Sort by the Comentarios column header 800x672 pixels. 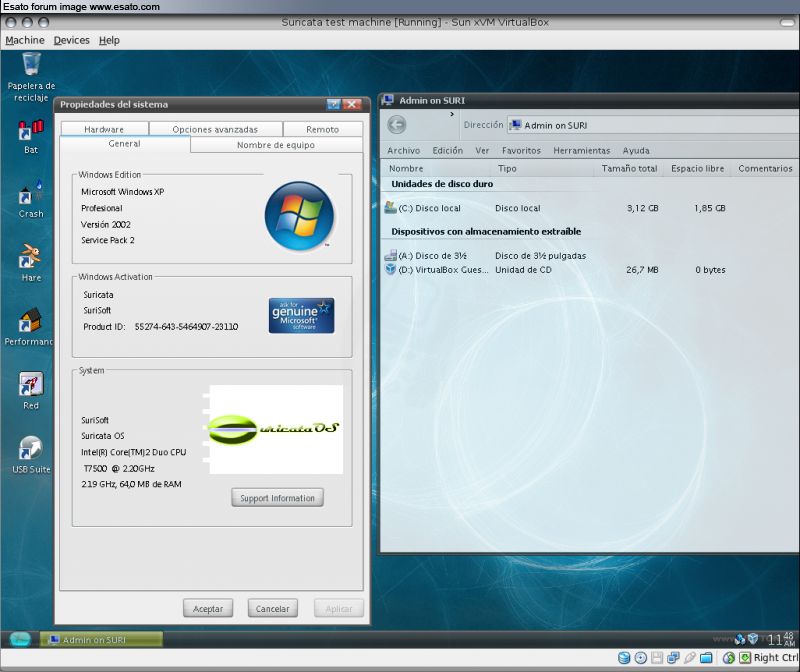click(x=765, y=168)
